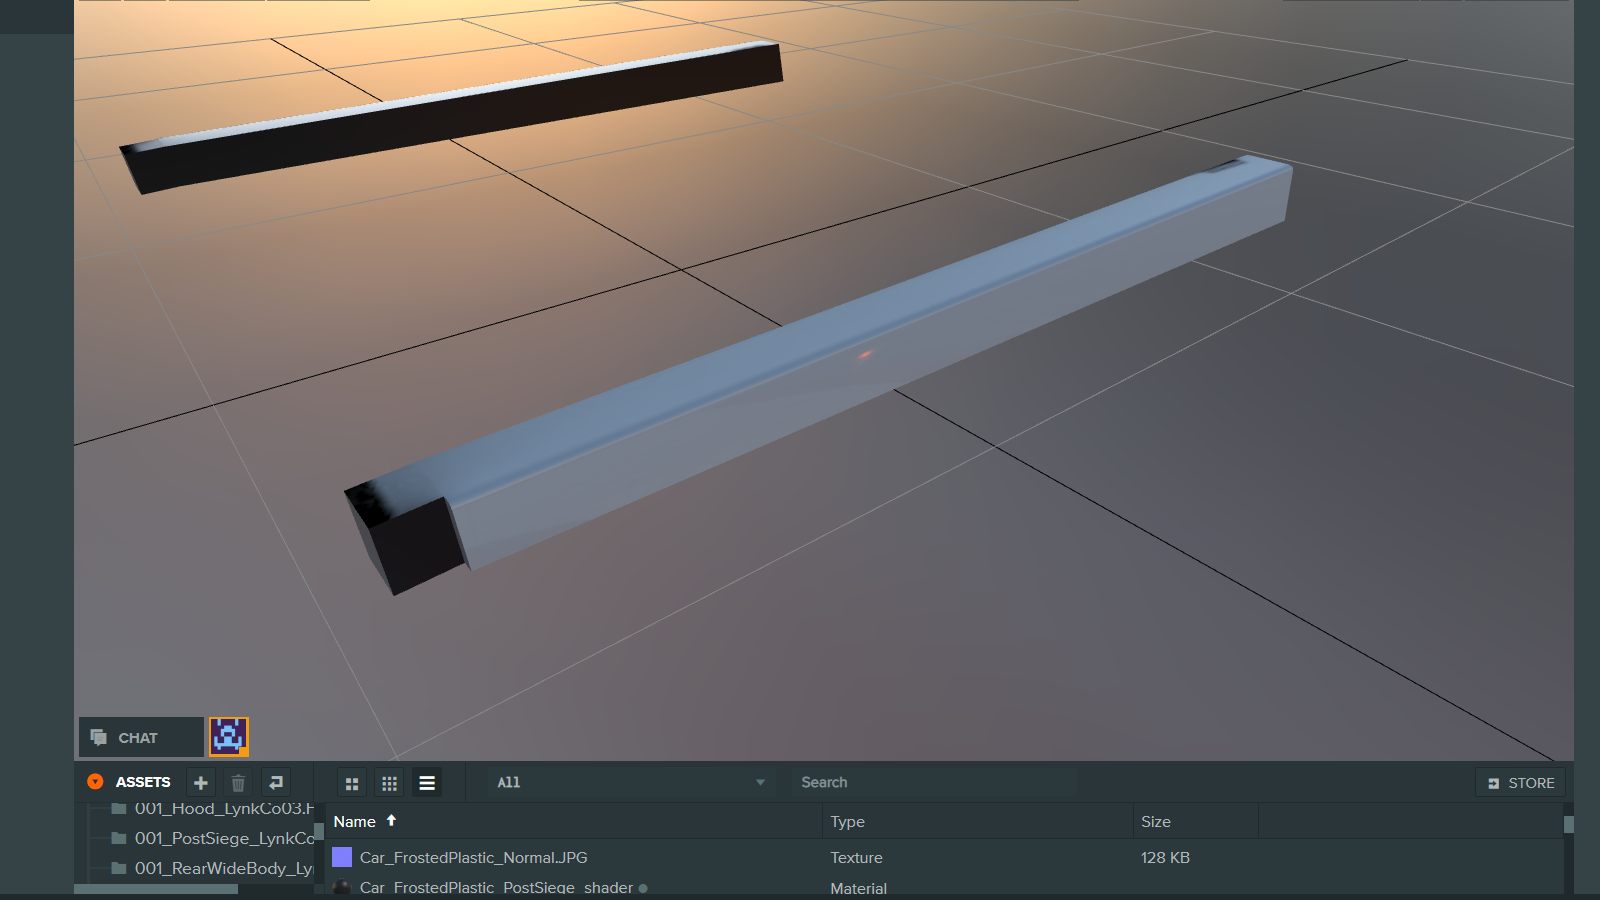Image resolution: width=1600 pixels, height=900 pixels.
Task: Switch to small grid view
Action: tap(390, 783)
